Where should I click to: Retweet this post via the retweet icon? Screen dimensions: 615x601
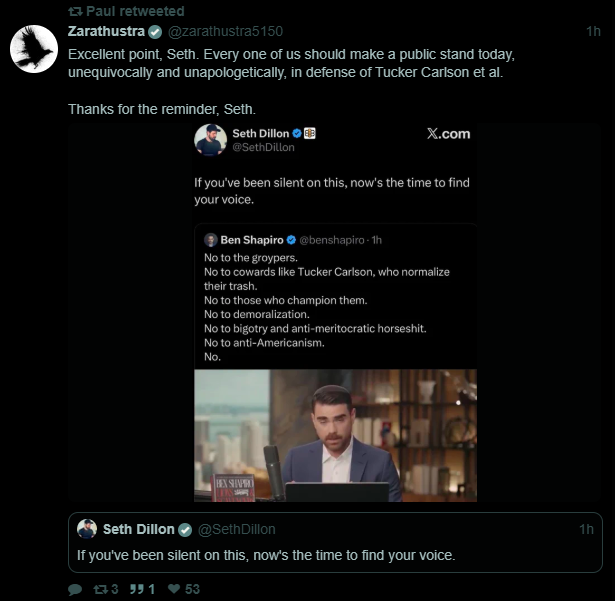click(x=101, y=589)
